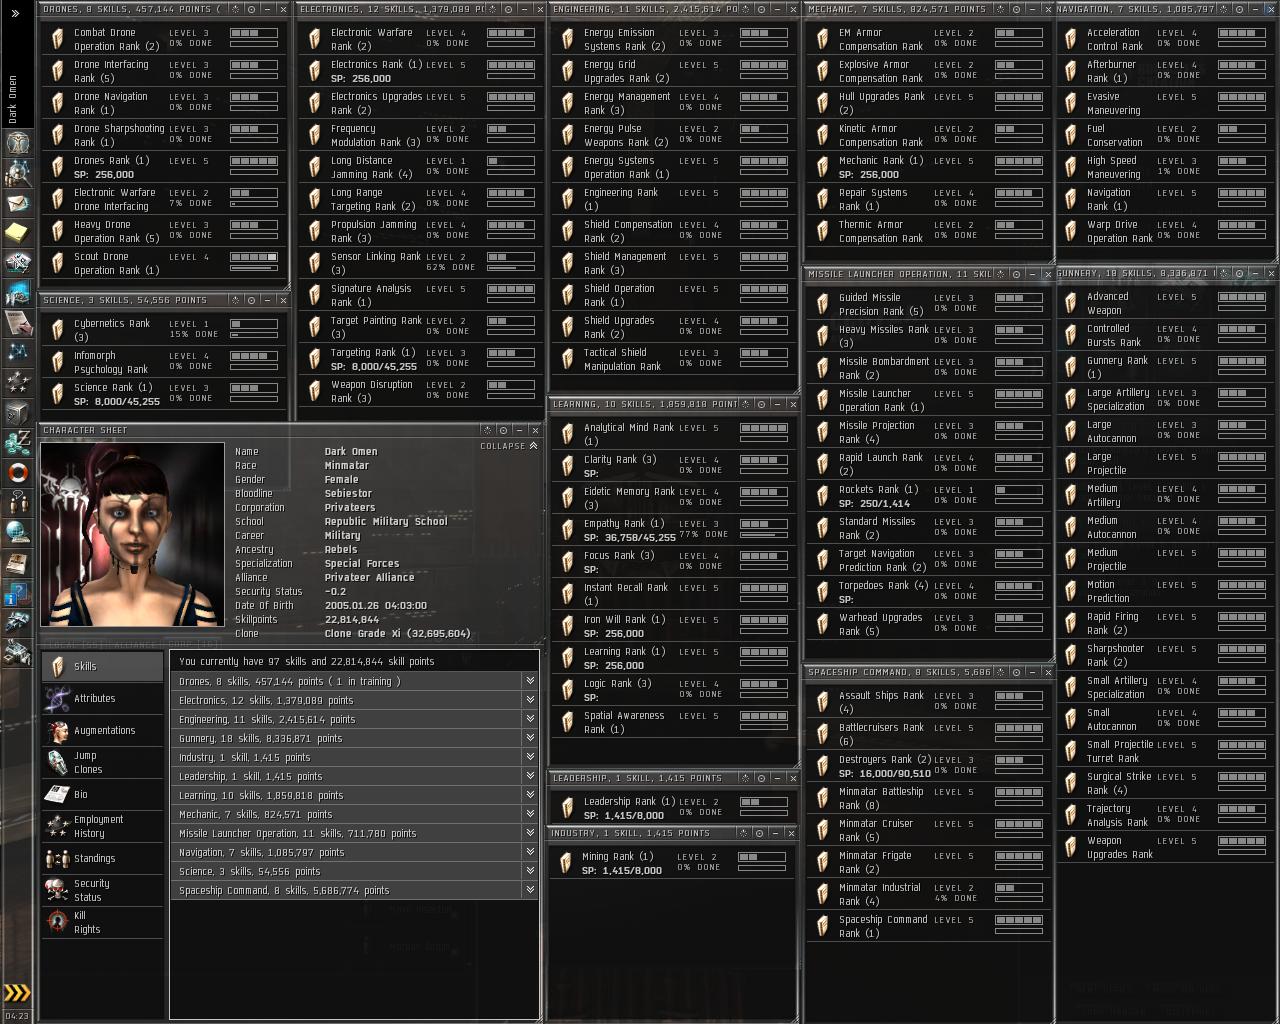Open the Missile Launcher Operation group row
The width and height of the screenshot is (1280, 1024).
coord(355,833)
